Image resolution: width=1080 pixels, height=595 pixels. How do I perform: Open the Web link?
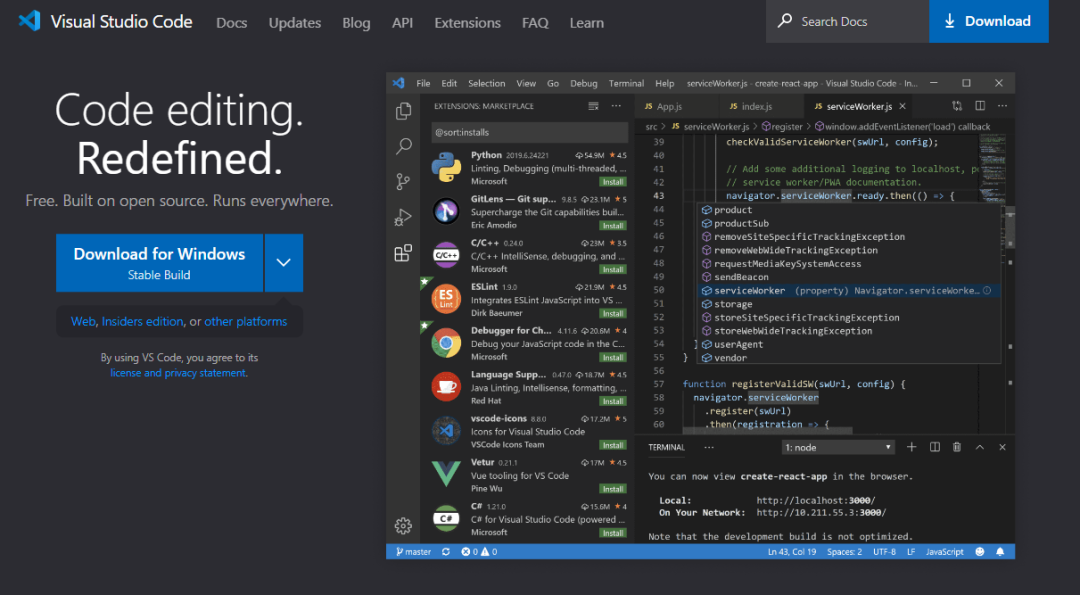(x=83, y=322)
